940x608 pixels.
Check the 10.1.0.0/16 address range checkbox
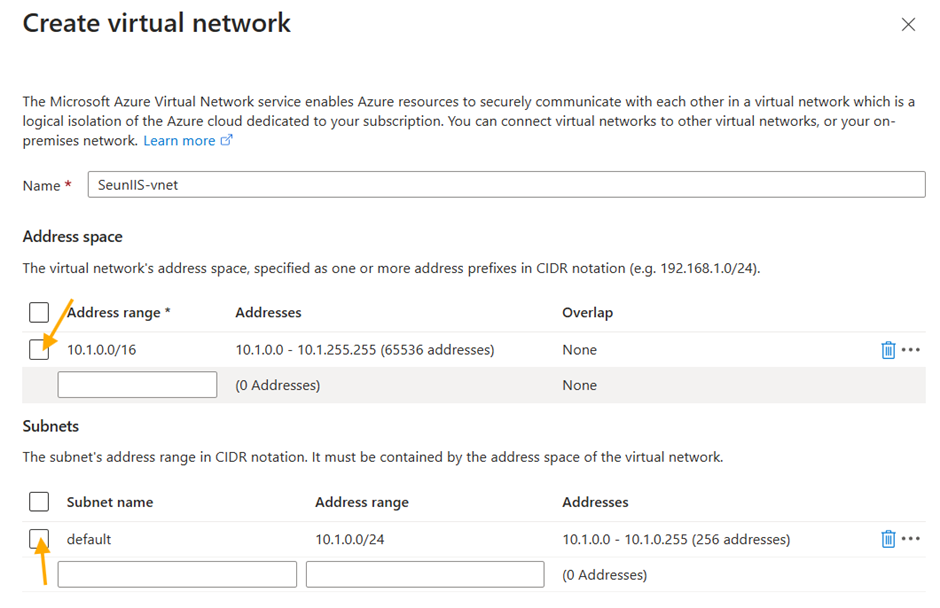[x=39, y=350]
